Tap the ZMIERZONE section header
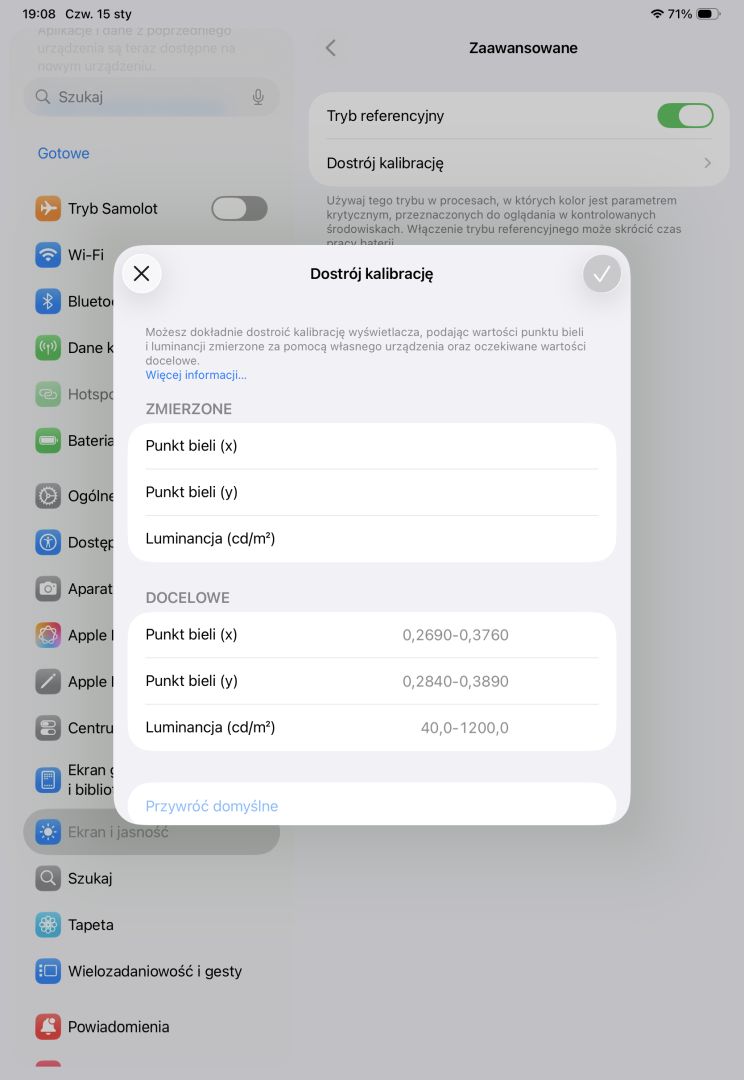Viewport: 744px width, 1080px height. (x=188, y=409)
